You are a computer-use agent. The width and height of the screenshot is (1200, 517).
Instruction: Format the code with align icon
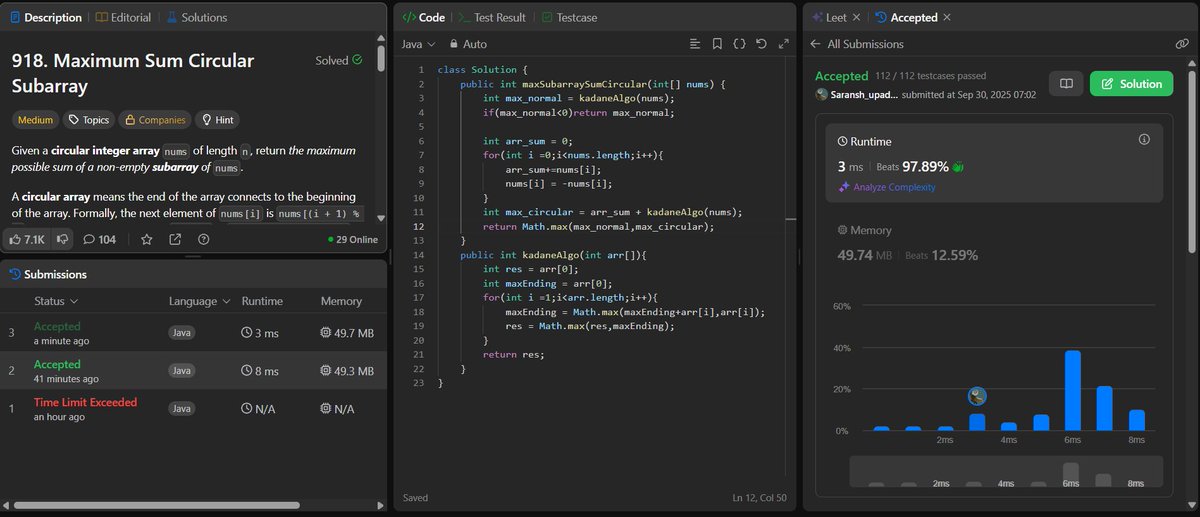[x=696, y=44]
